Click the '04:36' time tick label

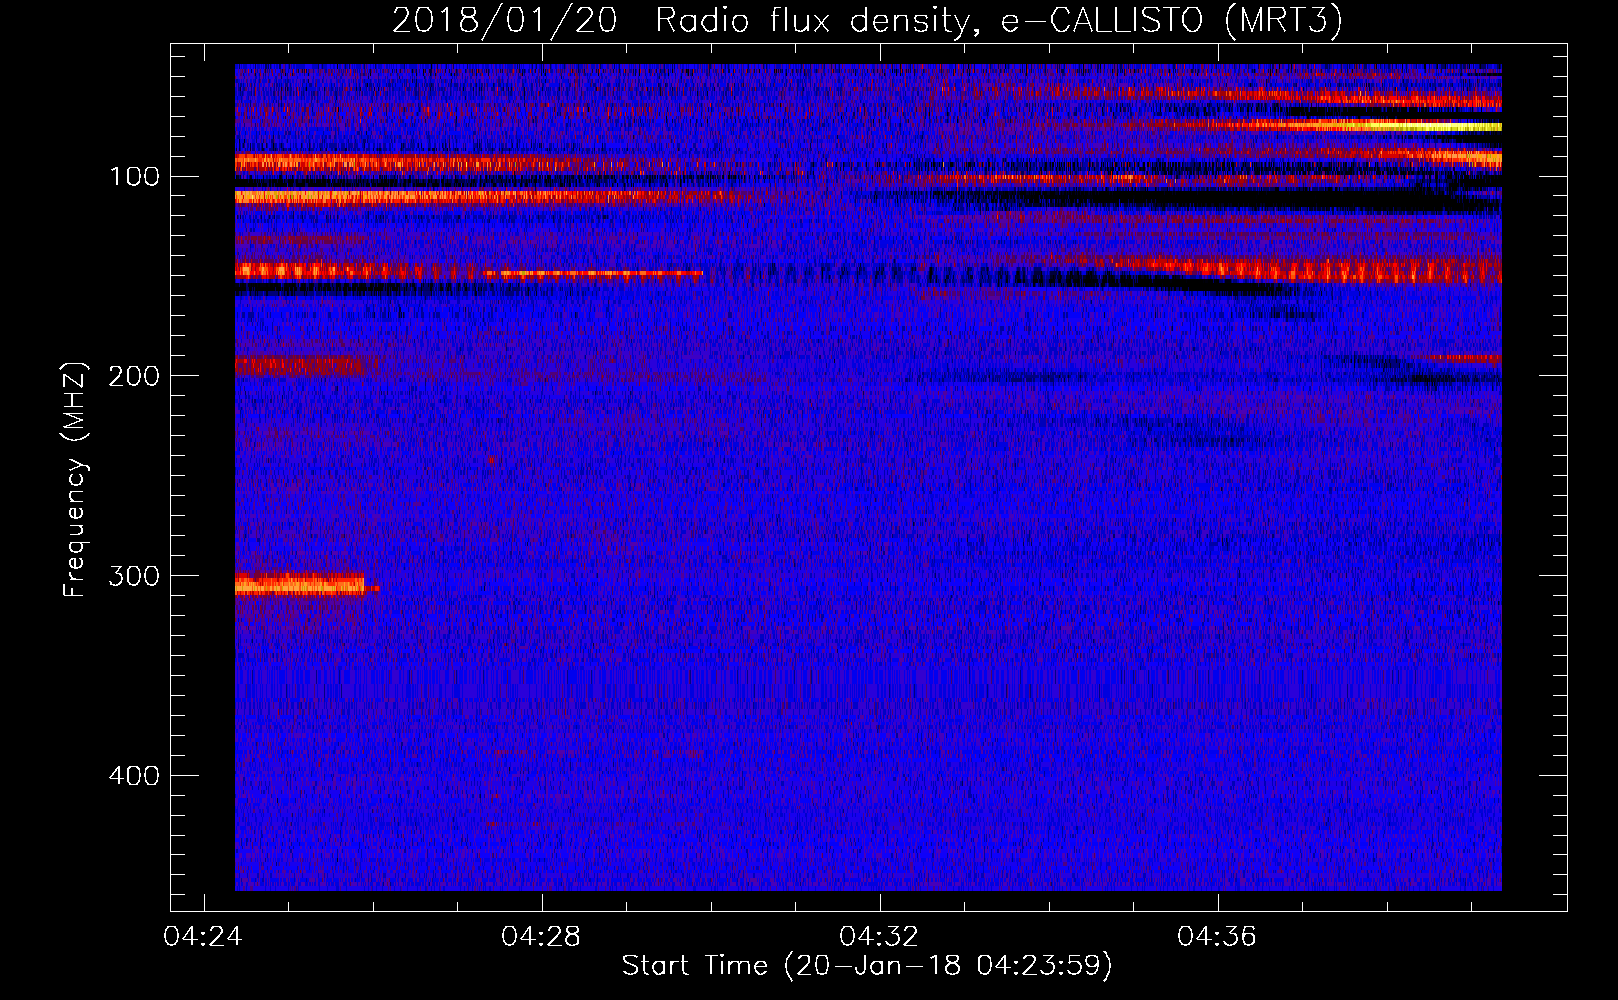pos(1217,937)
